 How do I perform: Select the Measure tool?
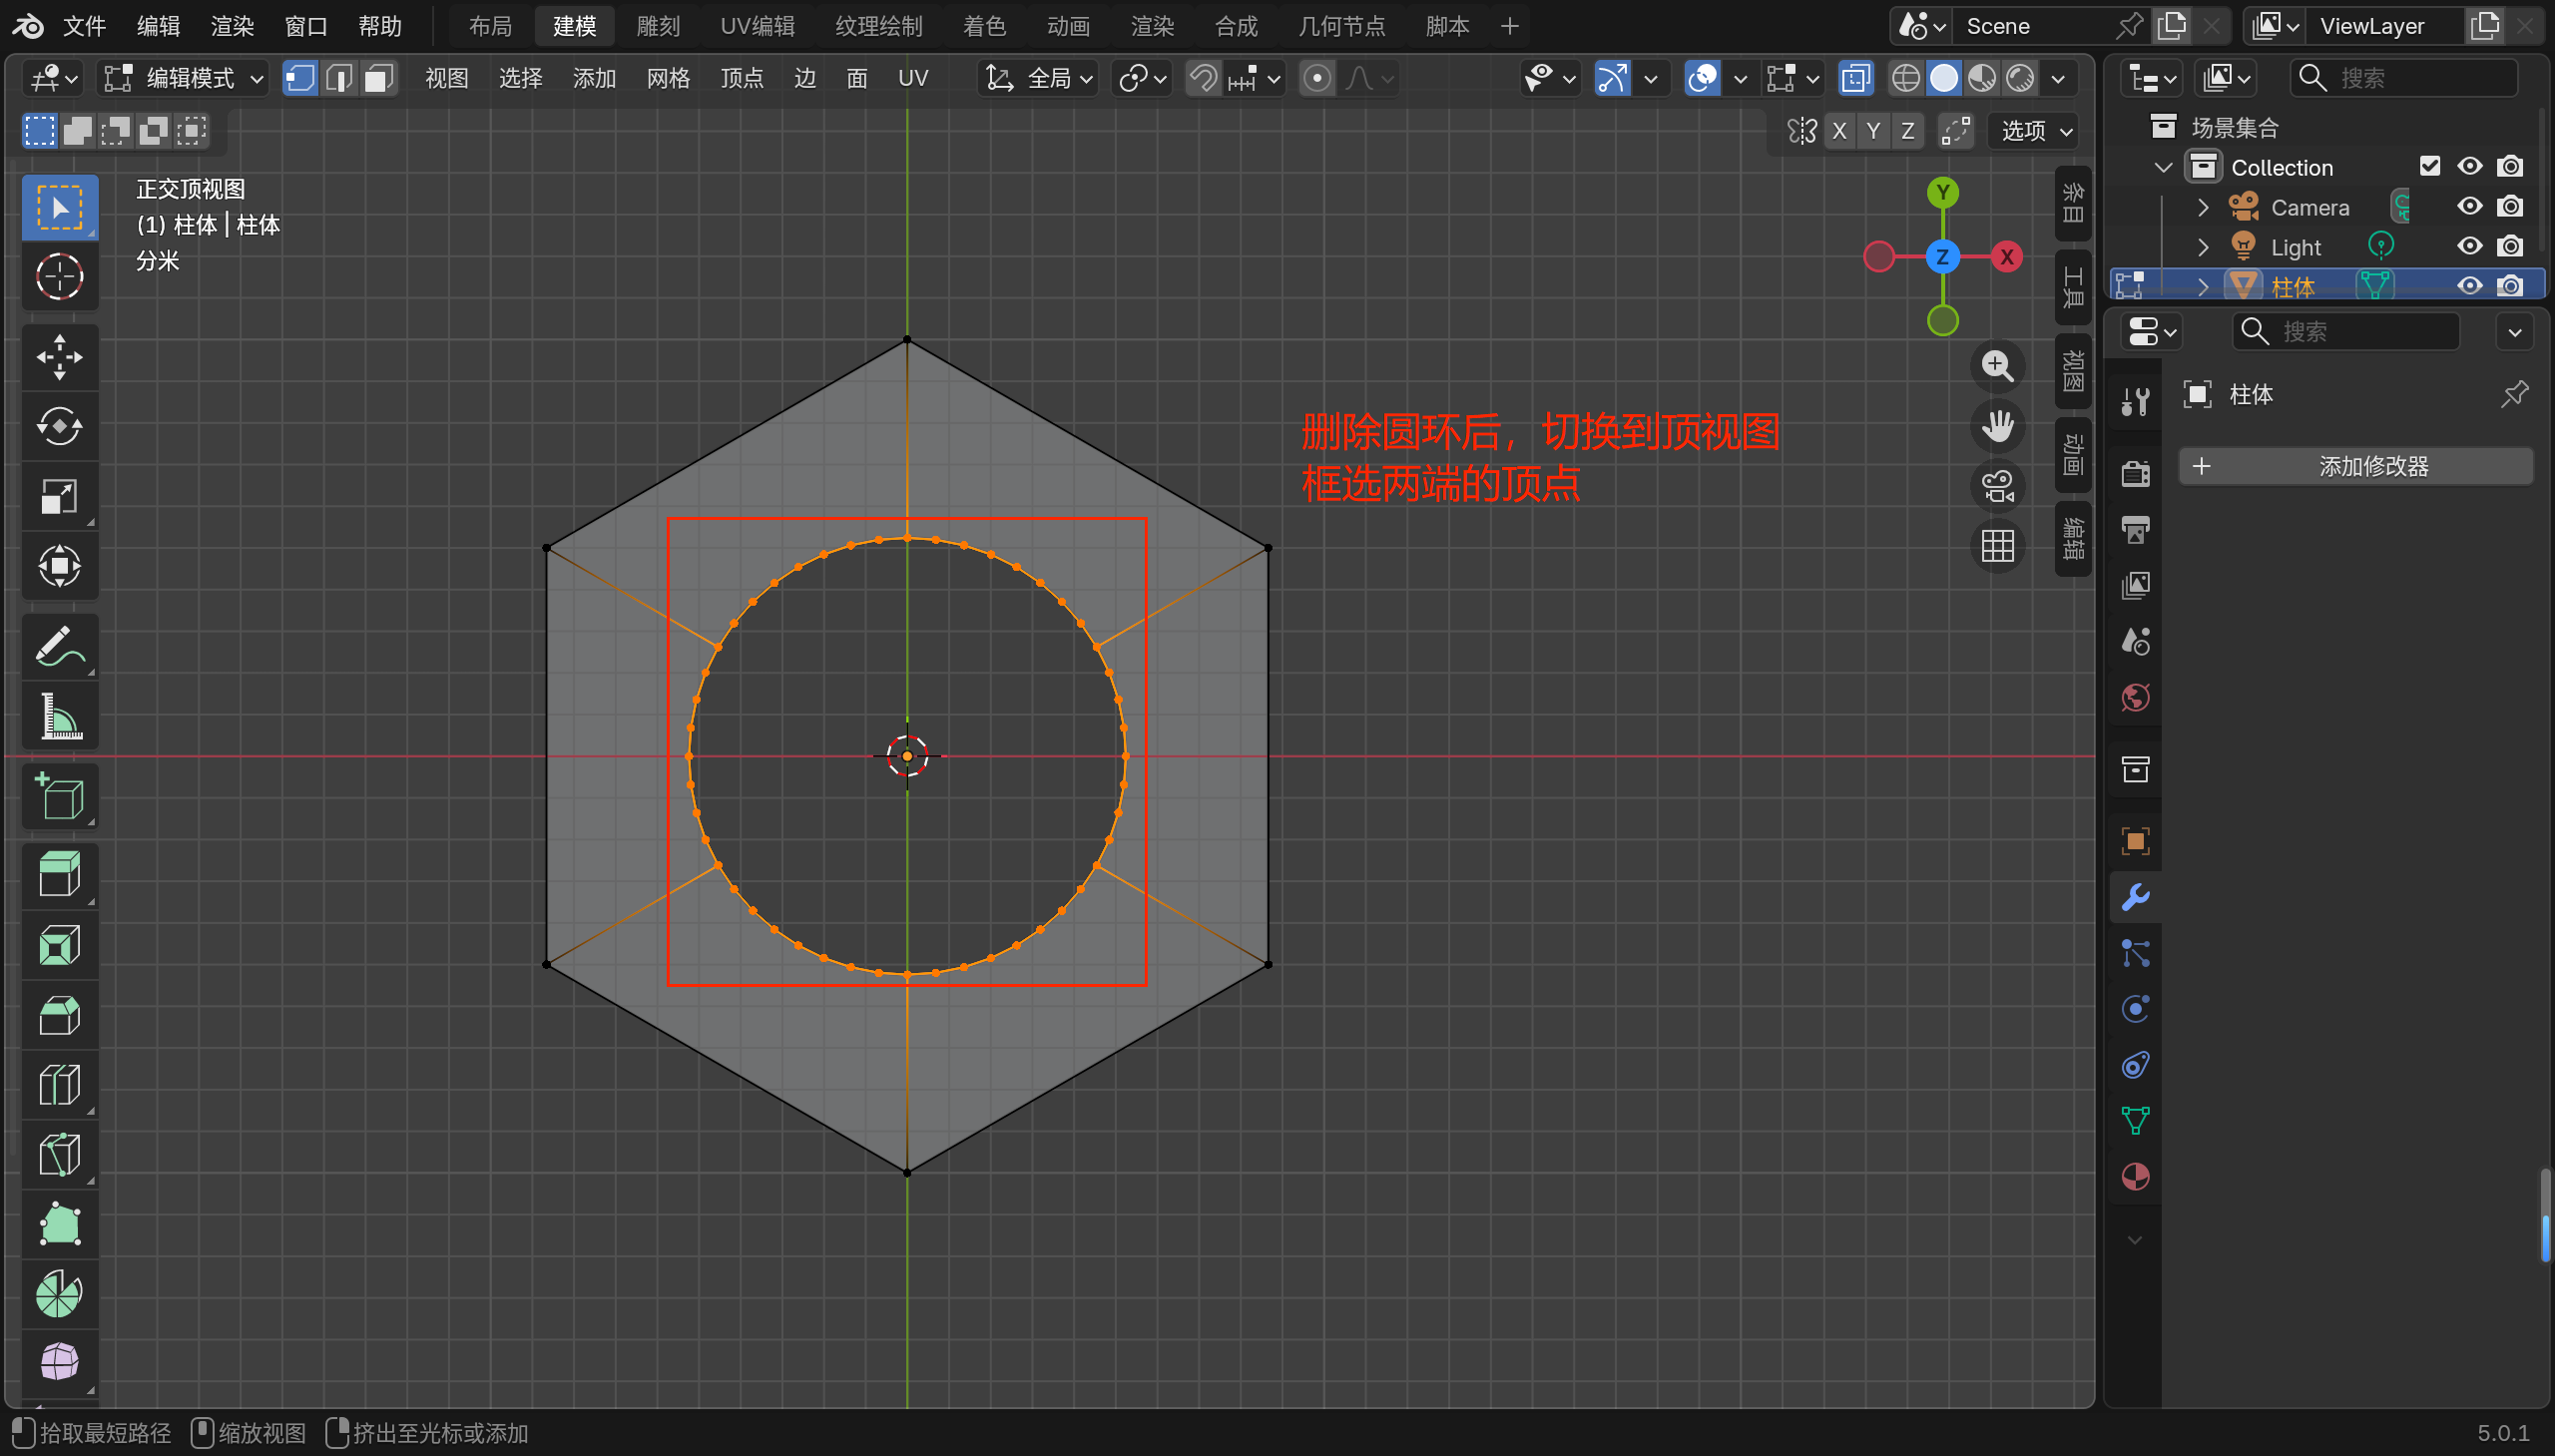coord(59,717)
